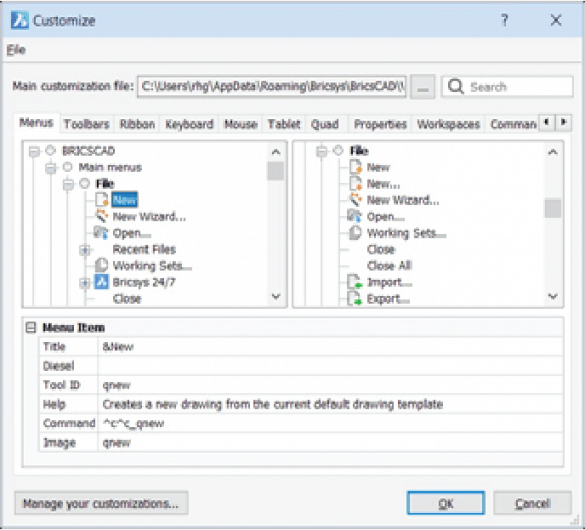Click the browse ellipsis button for customization file

click(x=422, y=87)
